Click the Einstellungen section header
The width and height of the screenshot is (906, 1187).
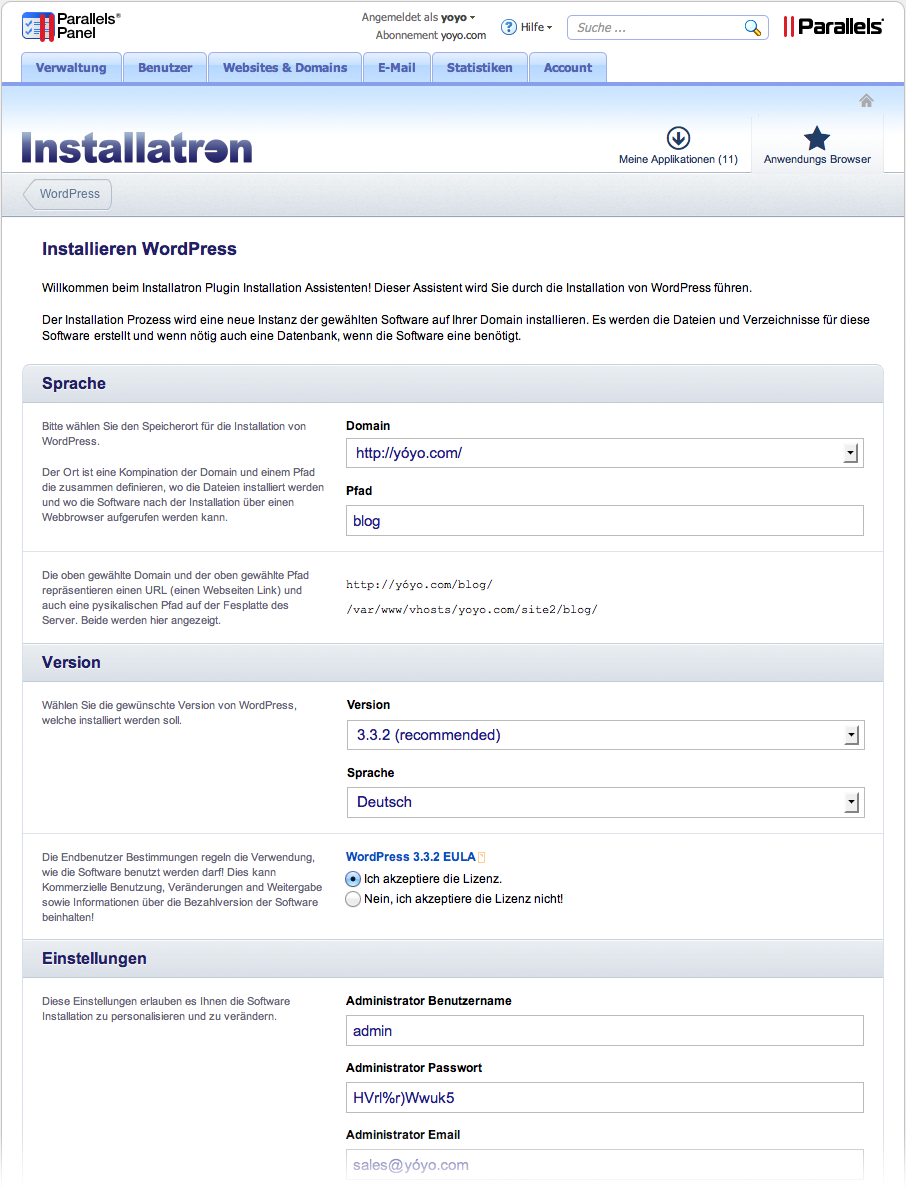pos(453,958)
